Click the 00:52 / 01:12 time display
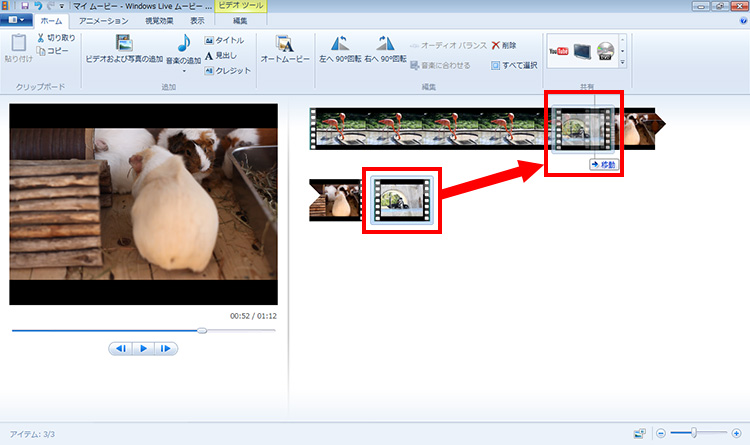Screen dimensions: 750x445 (x=253, y=316)
